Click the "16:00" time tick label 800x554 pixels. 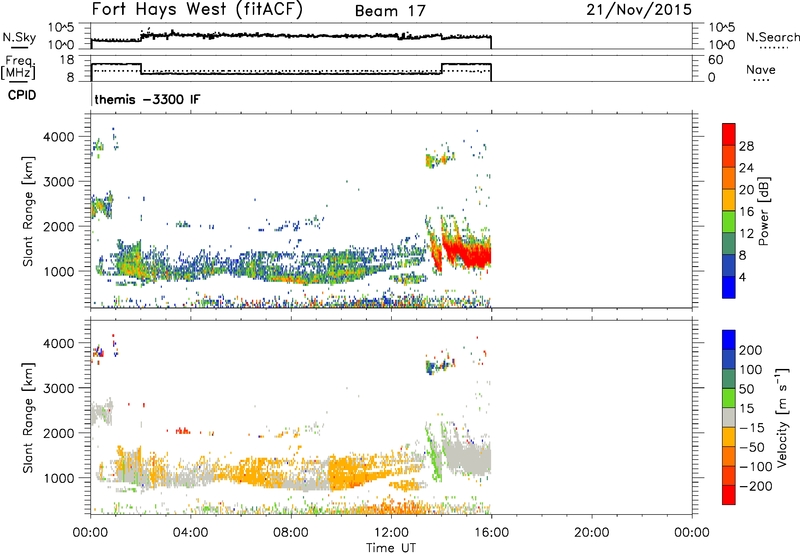491,533
